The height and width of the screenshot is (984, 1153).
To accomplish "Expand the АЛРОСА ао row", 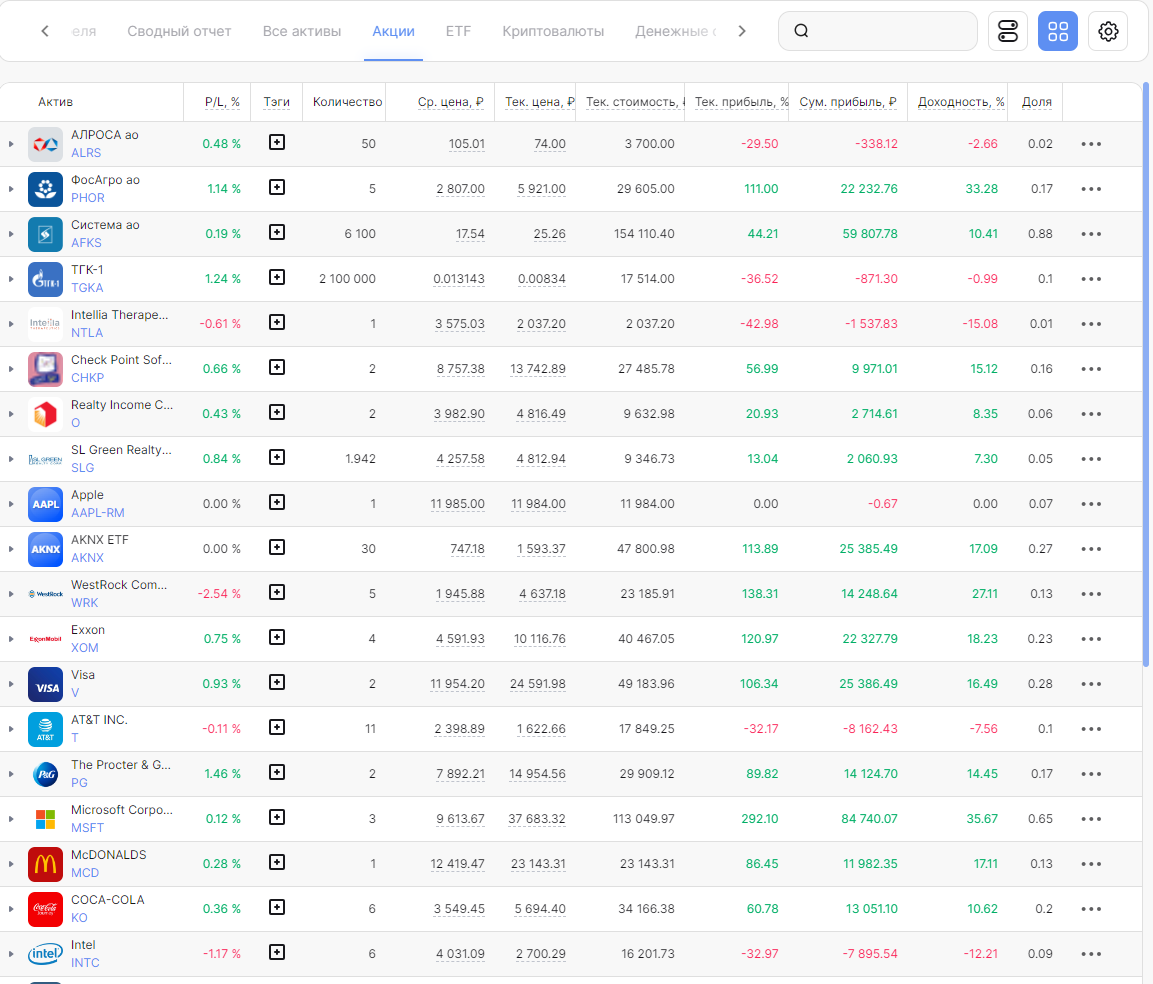I will (11, 144).
